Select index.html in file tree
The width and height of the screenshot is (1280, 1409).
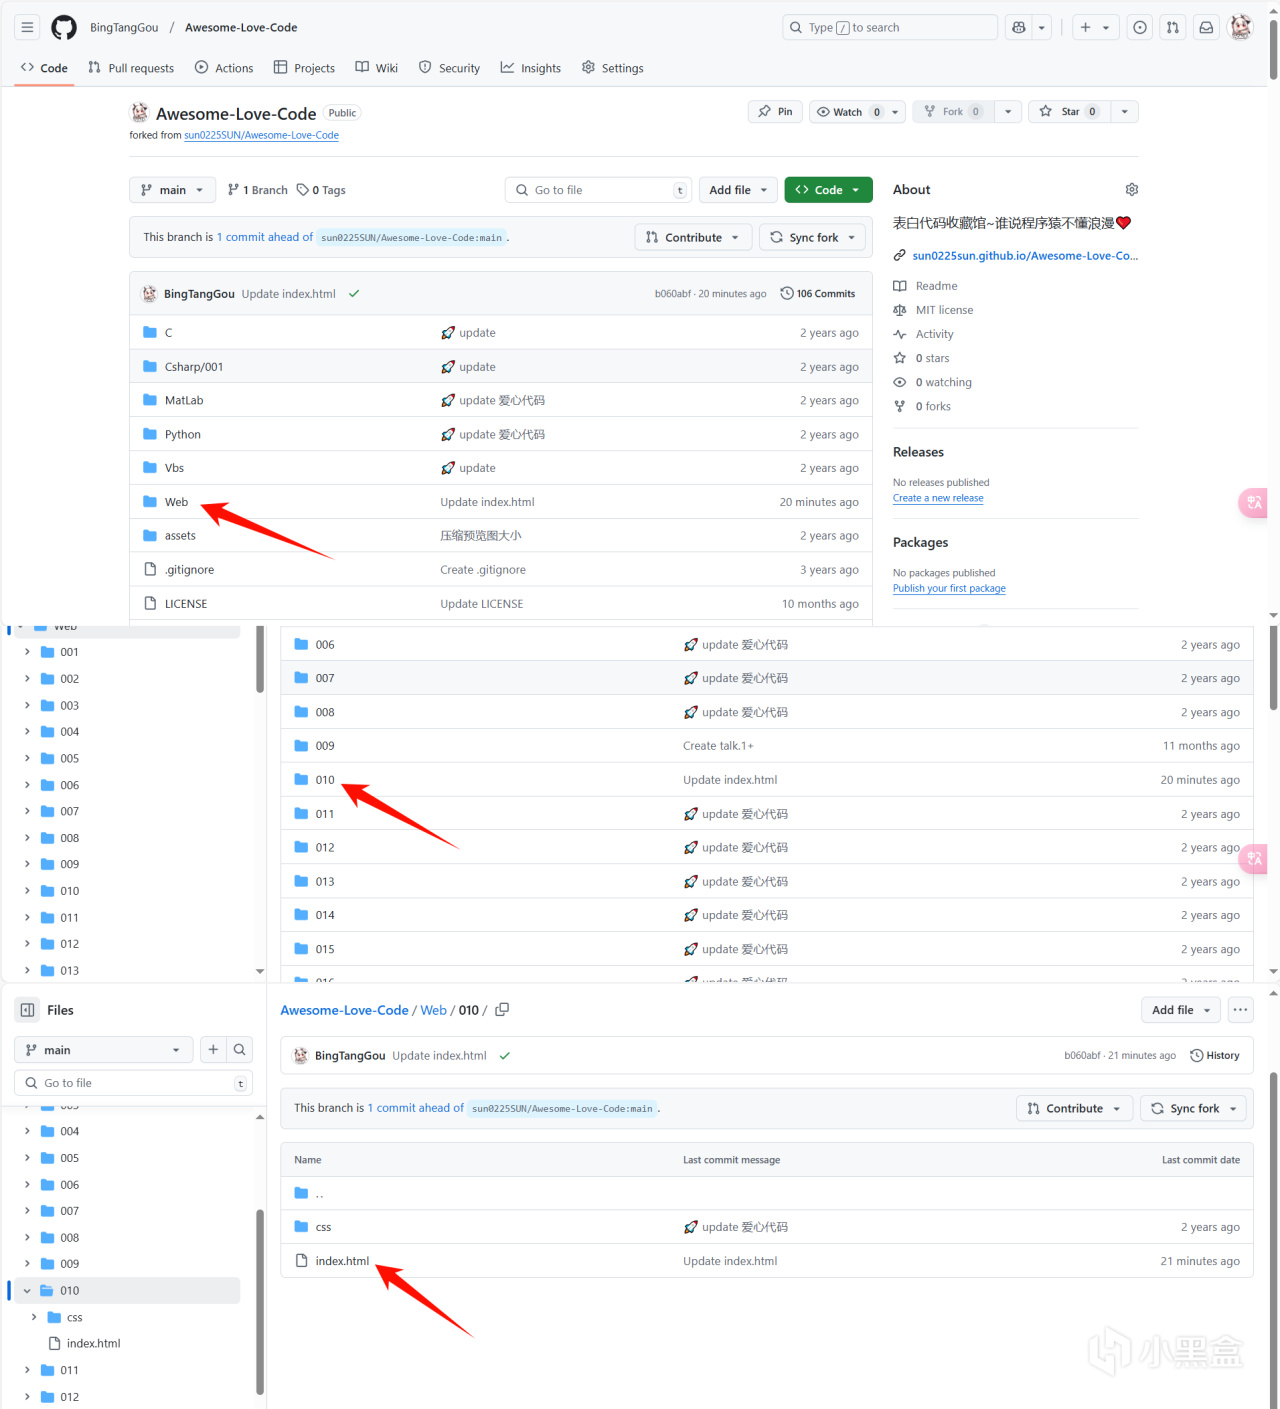point(93,1344)
